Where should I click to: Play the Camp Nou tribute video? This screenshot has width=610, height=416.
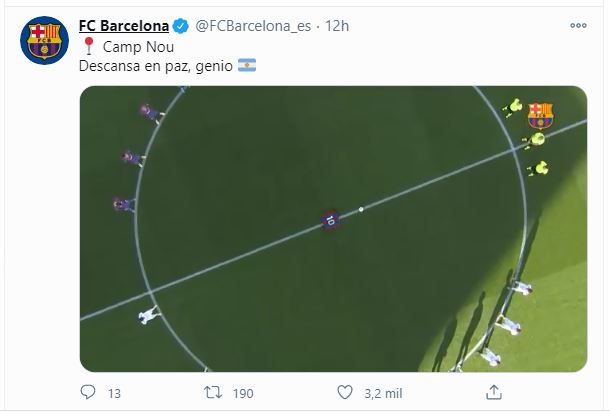tap(333, 229)
